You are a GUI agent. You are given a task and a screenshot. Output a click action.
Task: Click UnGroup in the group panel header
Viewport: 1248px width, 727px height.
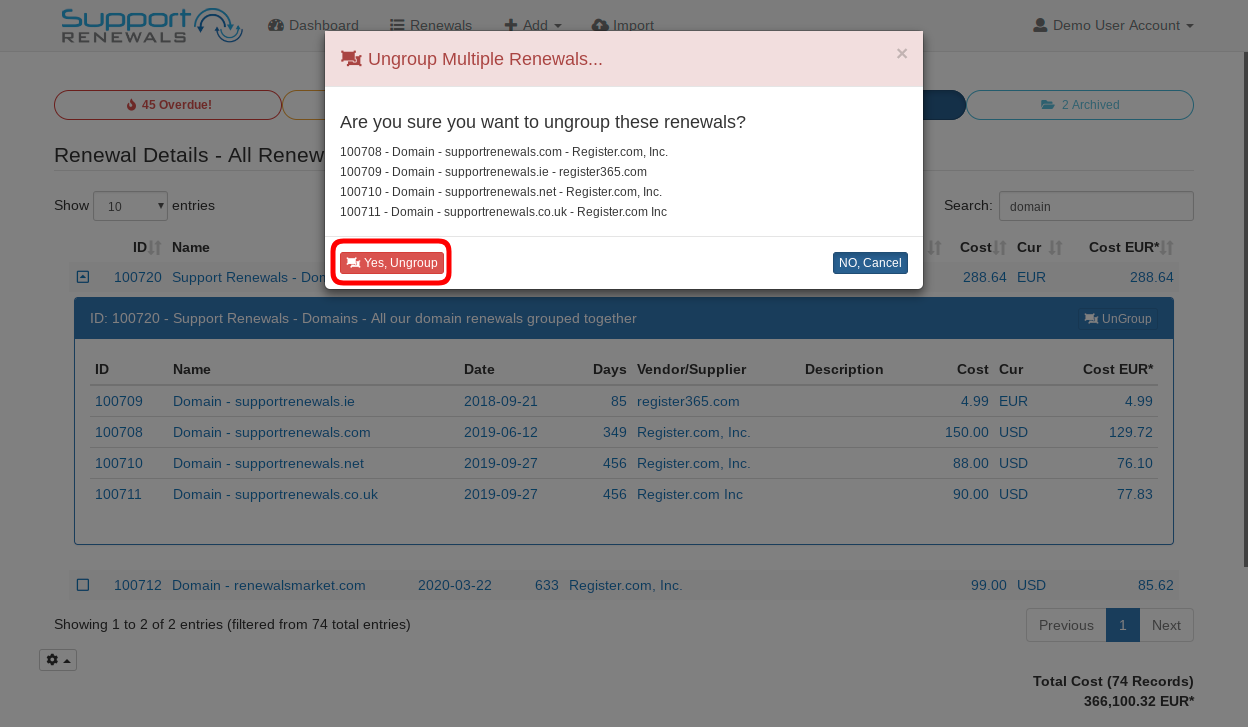(1118, 319)
